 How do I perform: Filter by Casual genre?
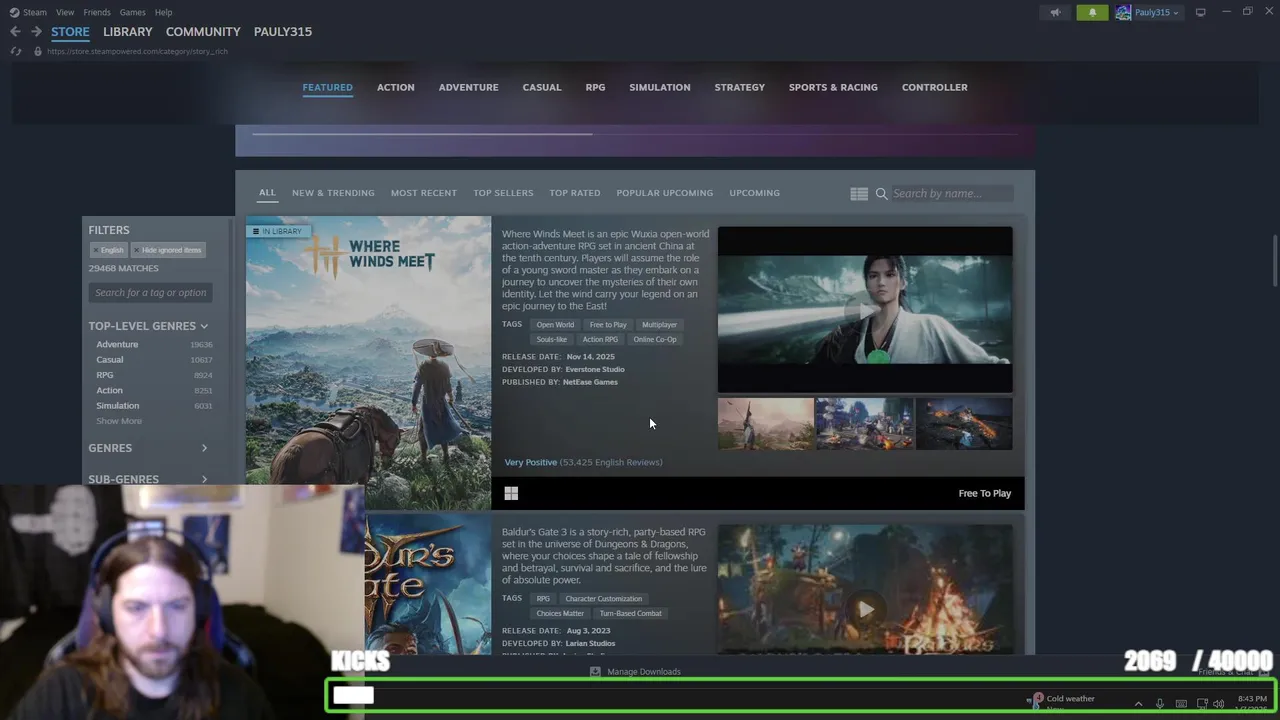pos(154,360)
